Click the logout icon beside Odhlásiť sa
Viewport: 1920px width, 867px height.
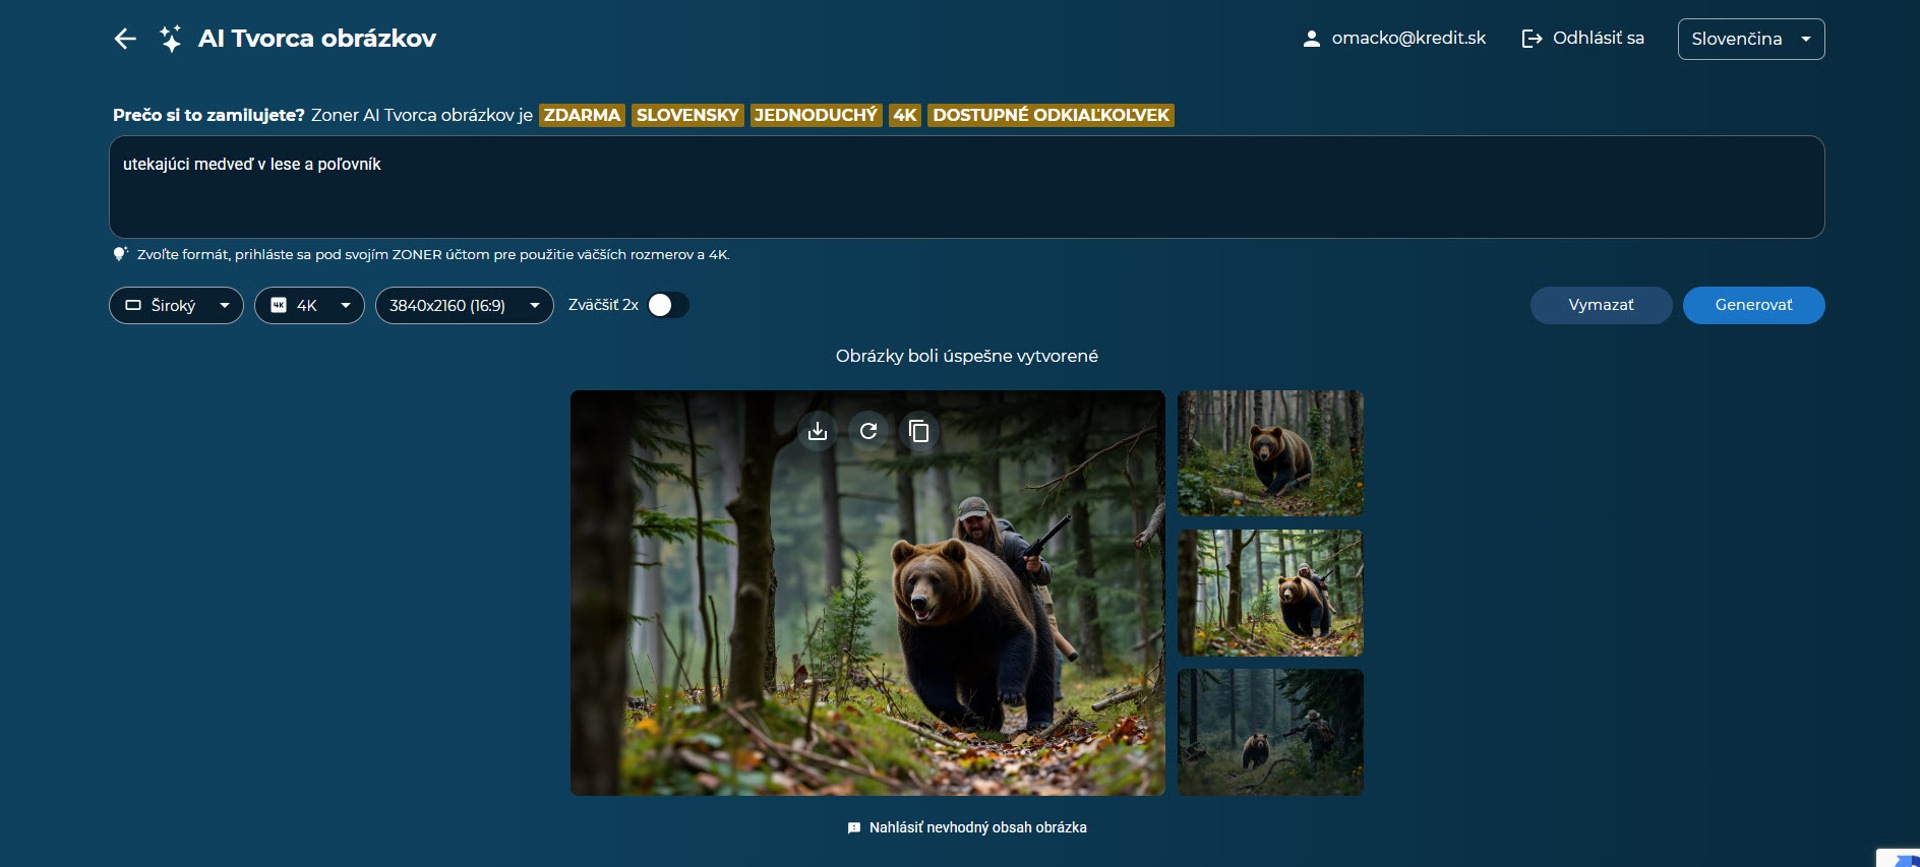[x=1531, y=39]
